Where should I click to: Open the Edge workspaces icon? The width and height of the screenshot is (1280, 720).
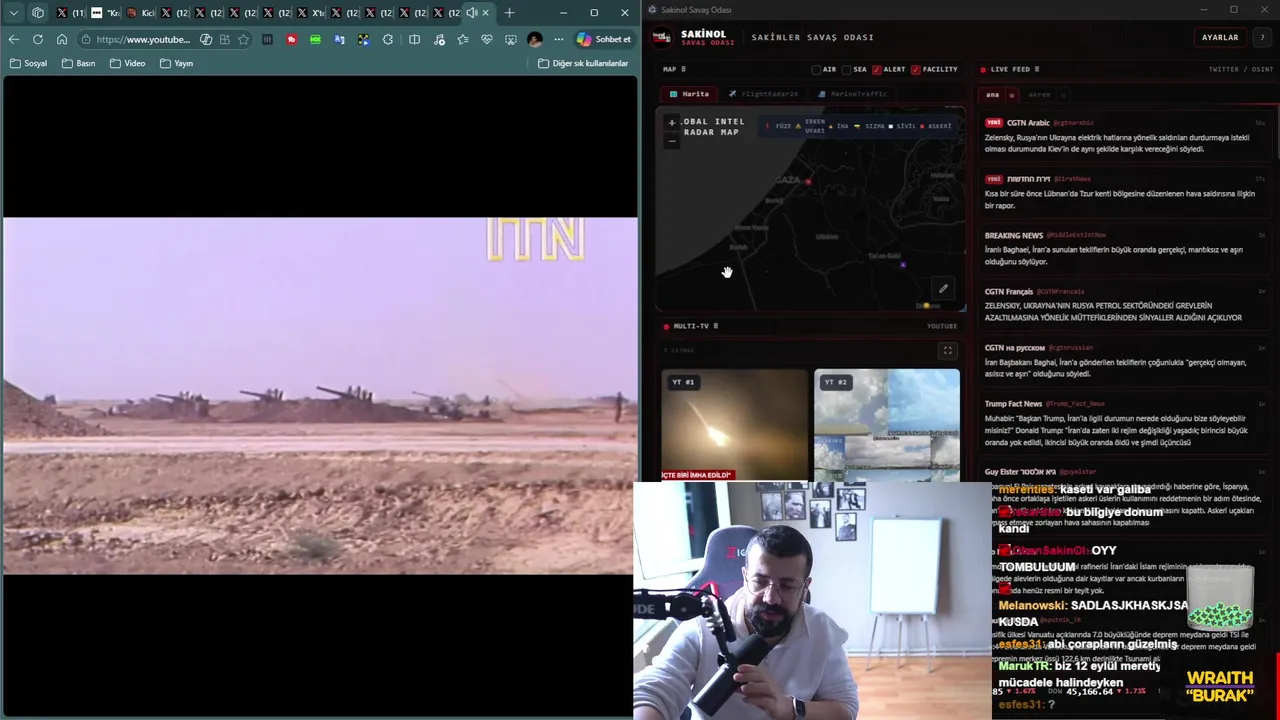[38, 12]
